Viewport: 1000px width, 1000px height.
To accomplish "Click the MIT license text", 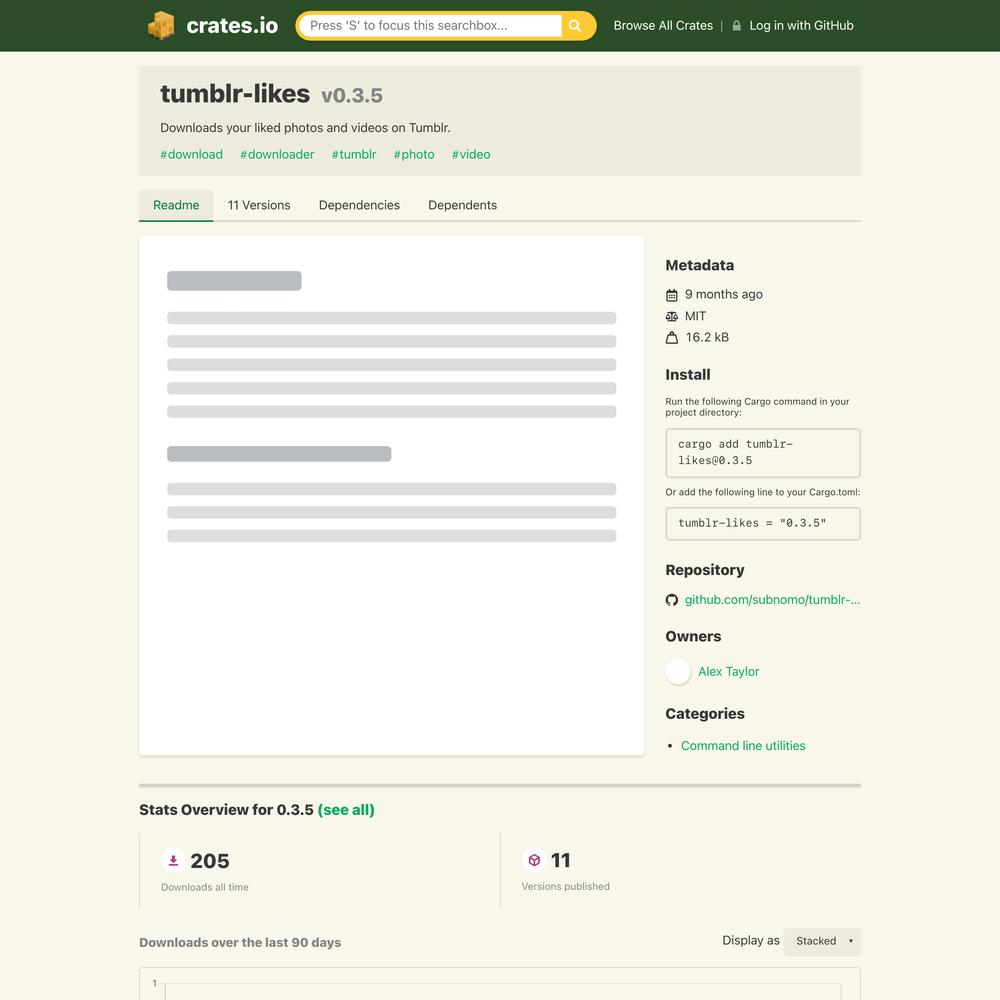I will click(695, 316).
